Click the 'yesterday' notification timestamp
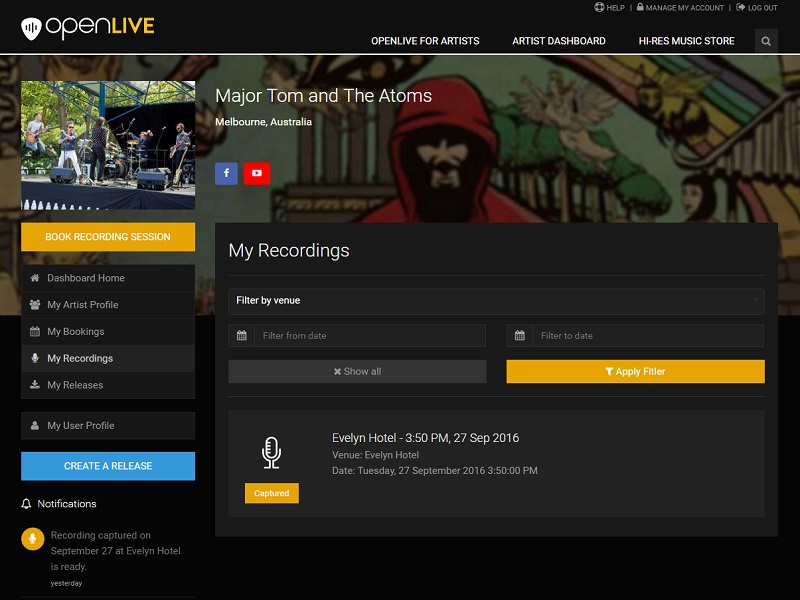 click(x=66, y=583)
